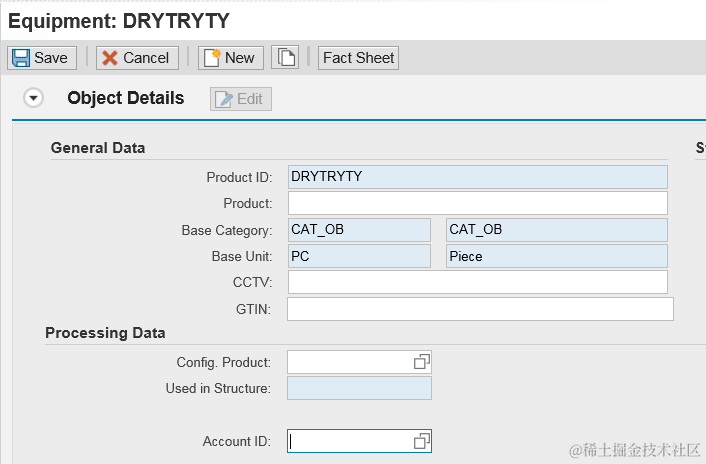Image resolution: width=706 pixels, height=464 pixels.
Task: Click the Copy pages icon
Action: pos(287,58)
